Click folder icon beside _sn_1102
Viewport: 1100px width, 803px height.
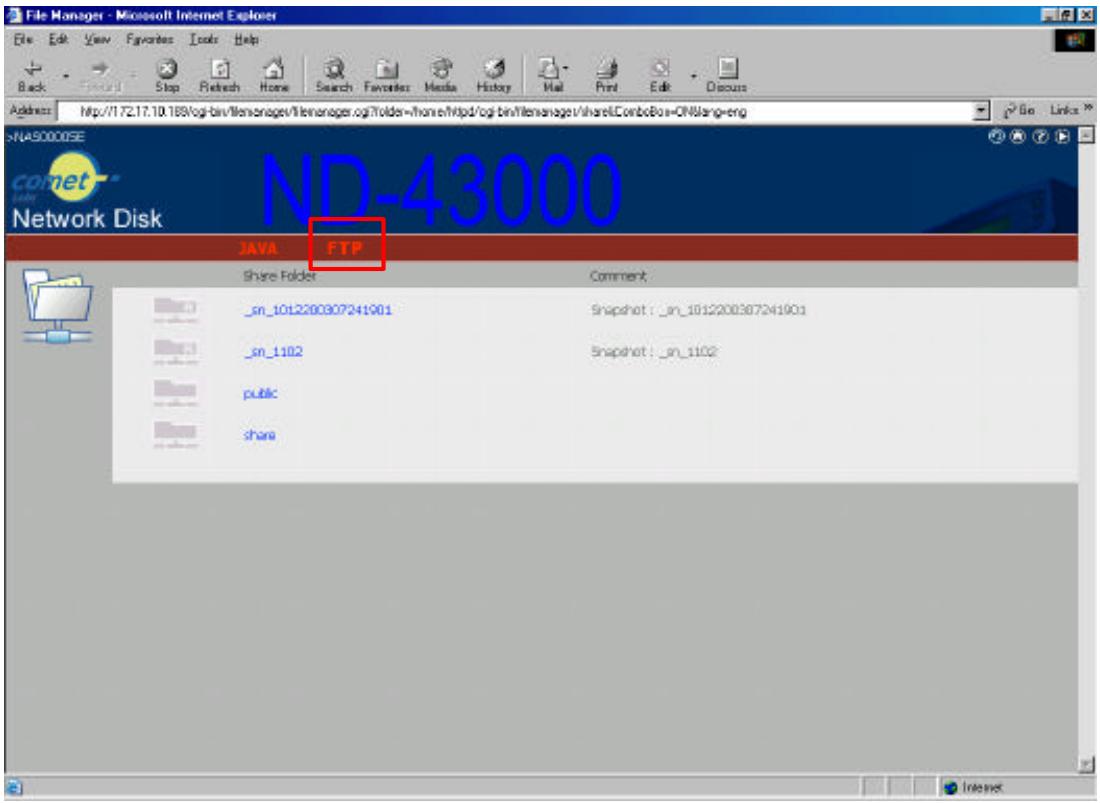(x=175, y=352)
